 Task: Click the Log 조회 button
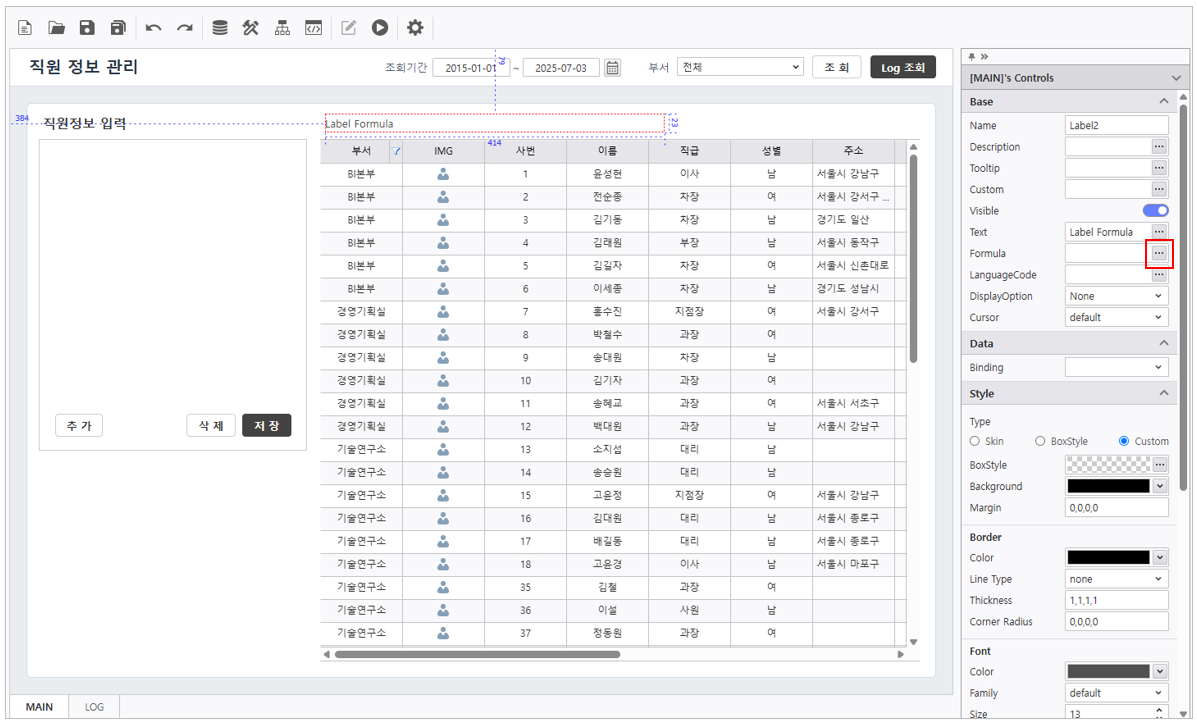[903, 67]
